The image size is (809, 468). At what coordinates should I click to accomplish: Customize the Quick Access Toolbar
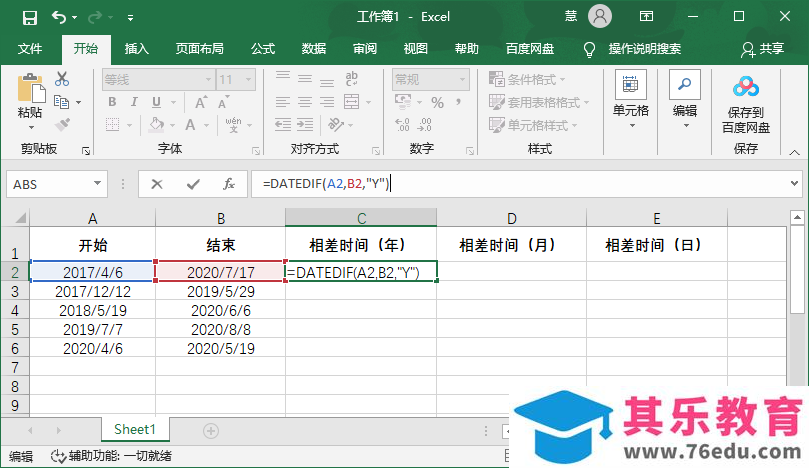[131, 18]
